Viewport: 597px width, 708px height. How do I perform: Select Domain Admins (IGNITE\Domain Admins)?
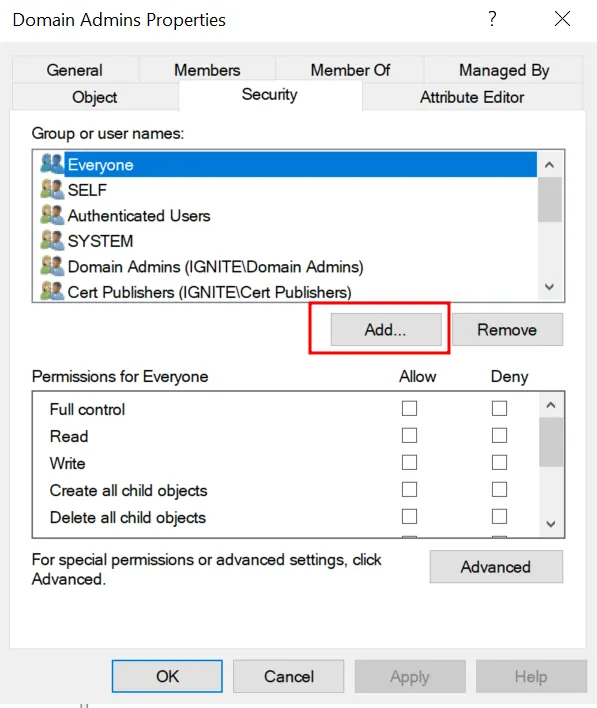point(288,266)
